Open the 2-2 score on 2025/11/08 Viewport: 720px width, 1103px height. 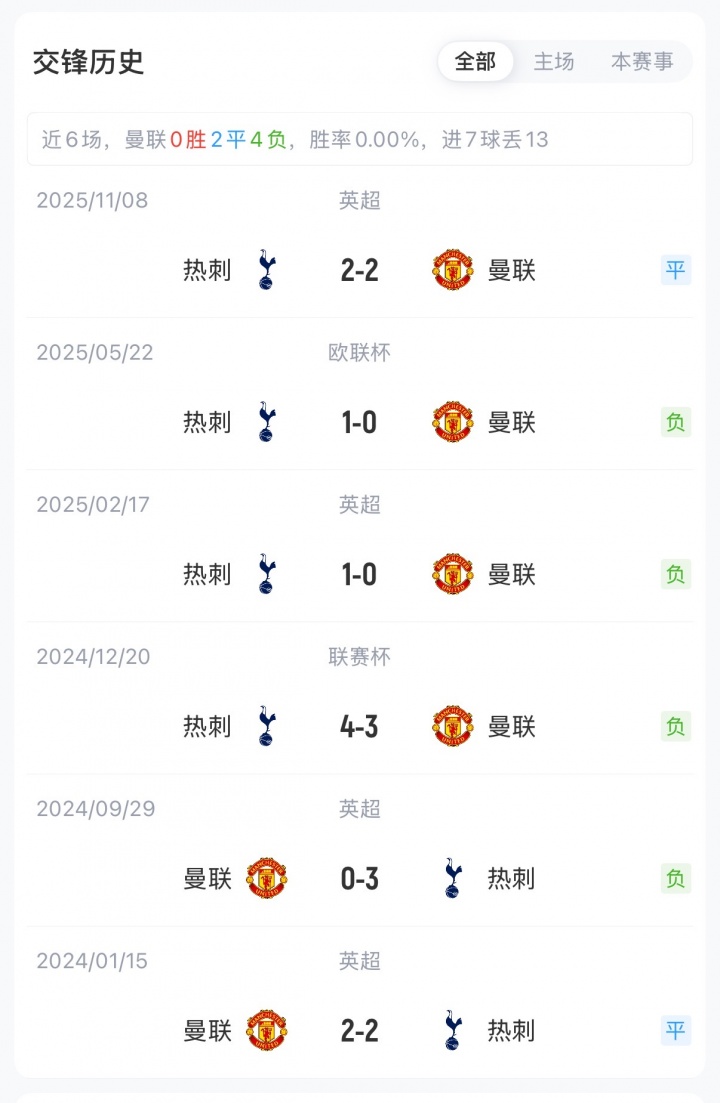pos(359,270)
